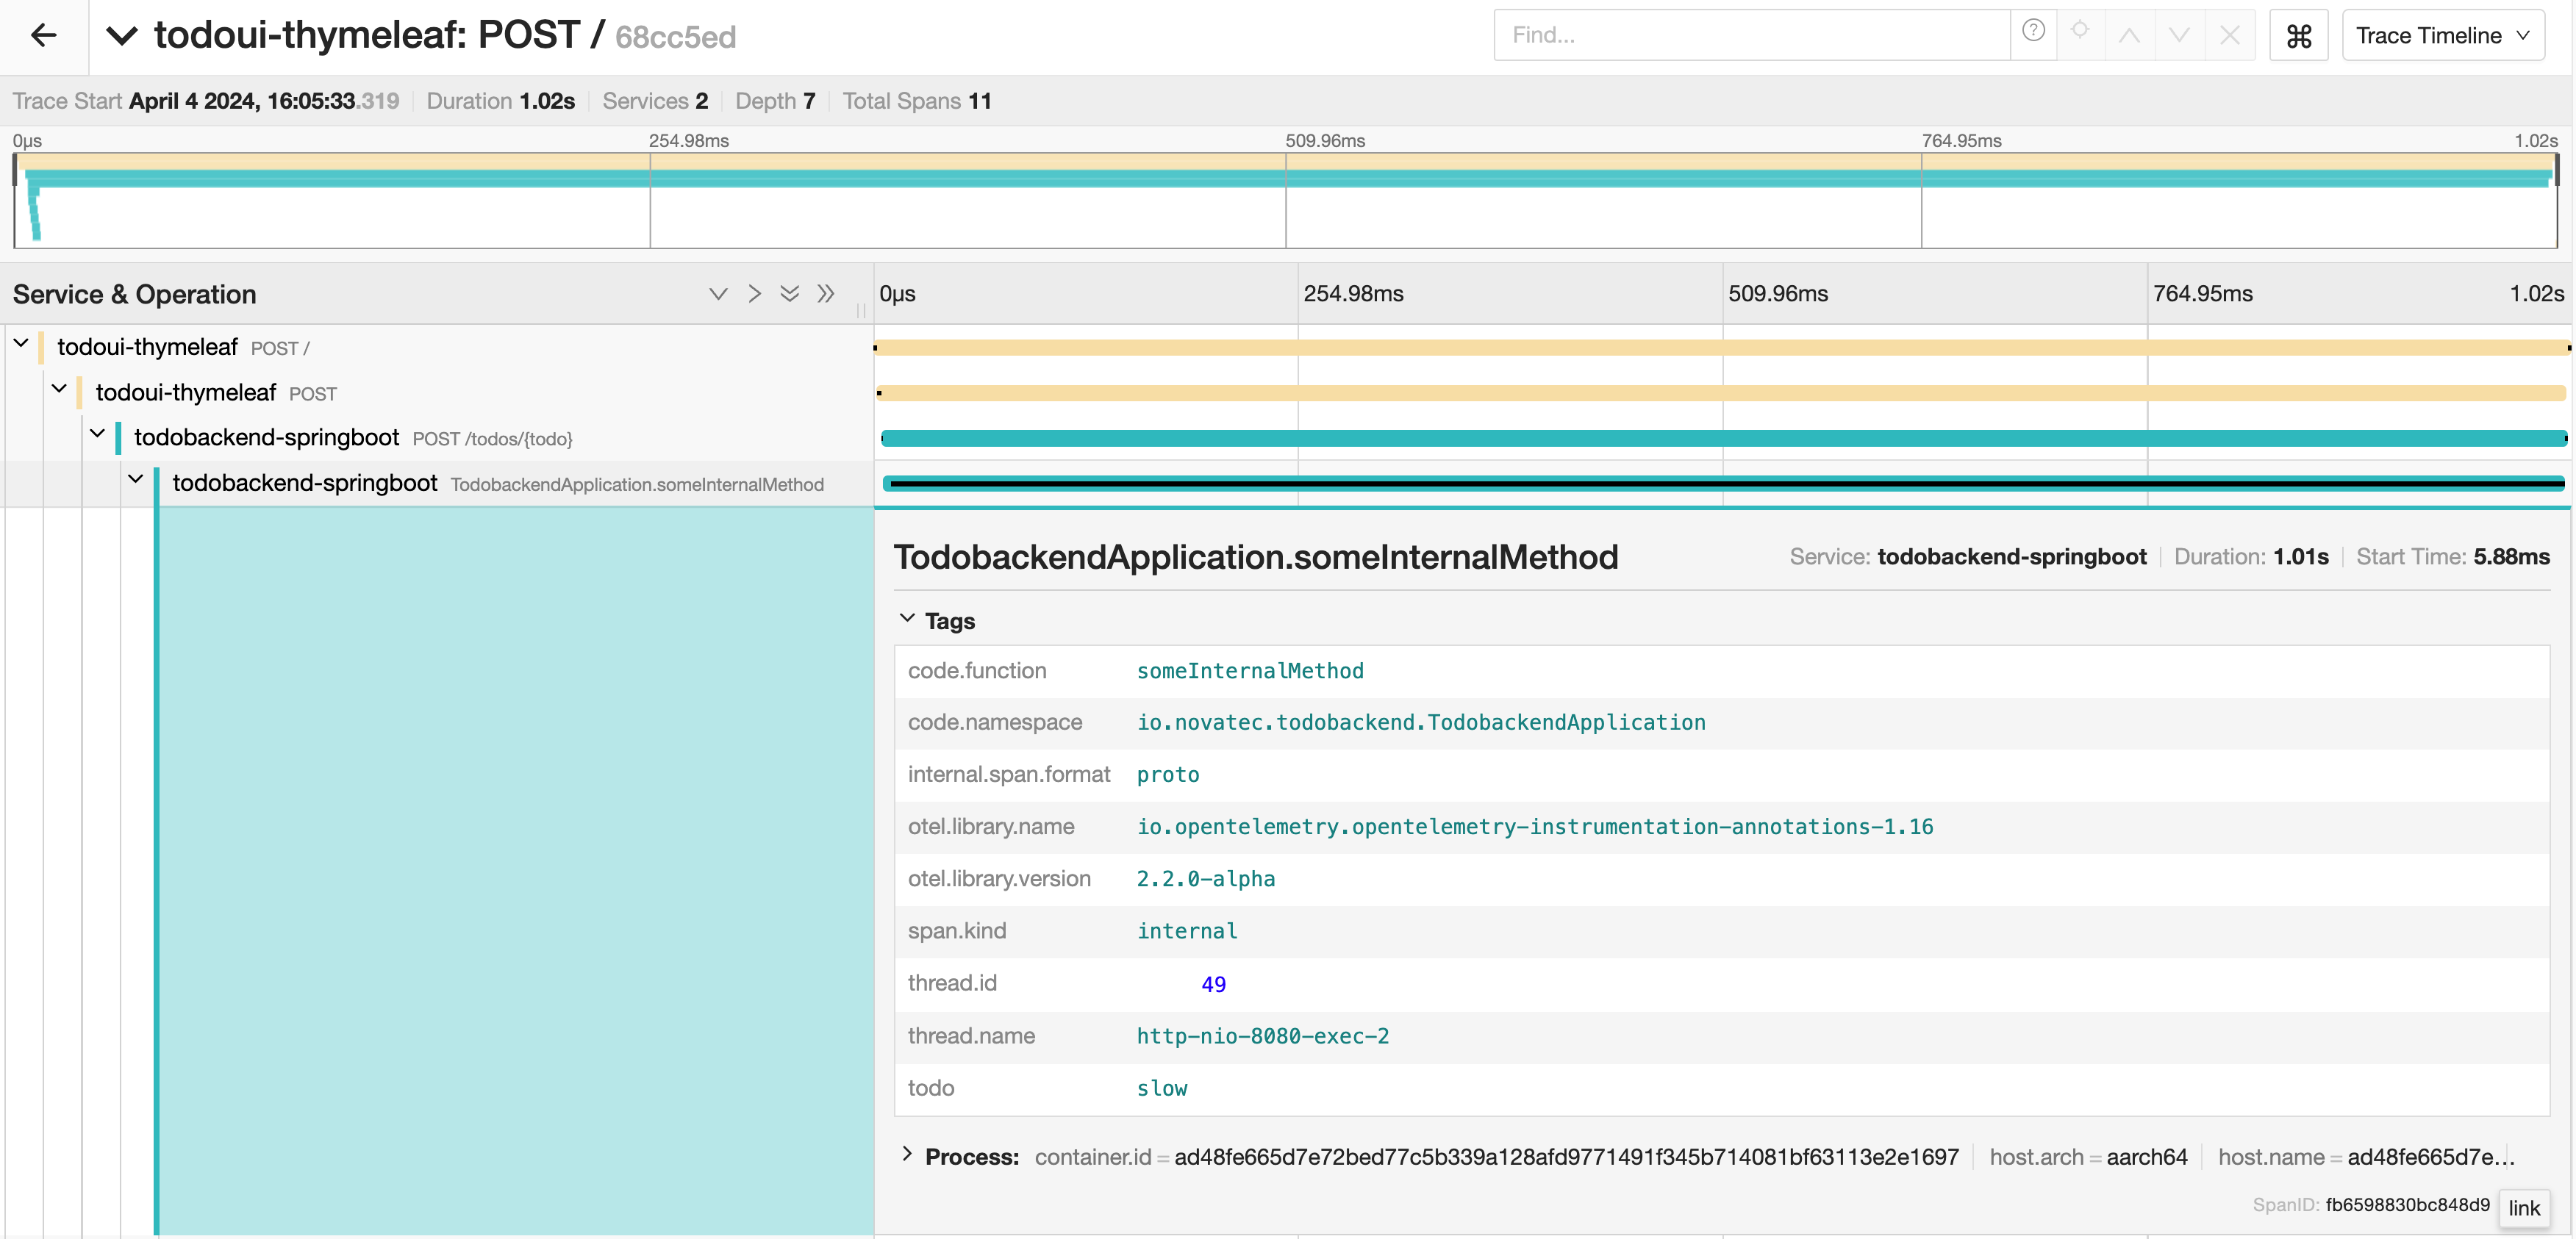Click the Depth 7 header value

(x=809, y=101)
